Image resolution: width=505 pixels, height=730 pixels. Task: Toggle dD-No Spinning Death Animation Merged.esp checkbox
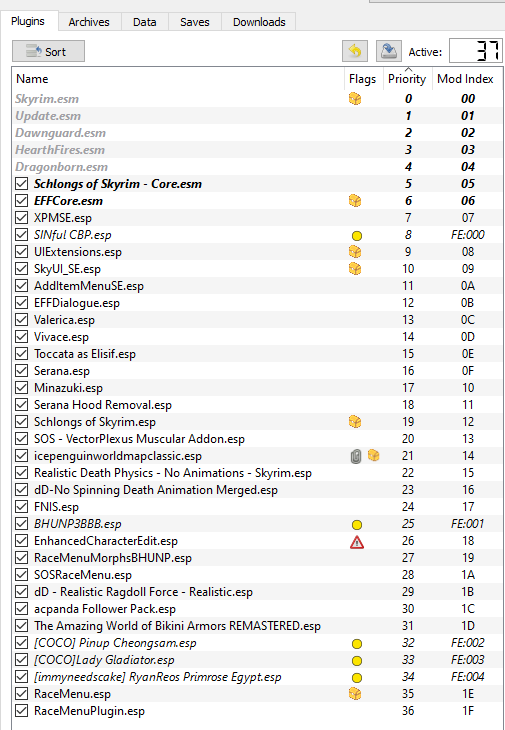21,490
